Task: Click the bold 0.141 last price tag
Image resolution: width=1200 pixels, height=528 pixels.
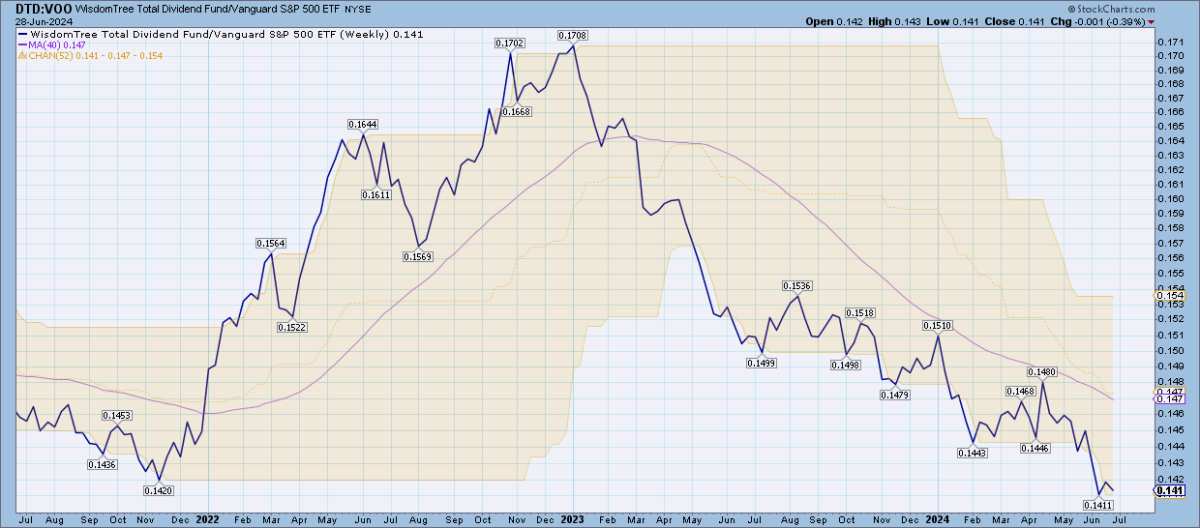Action: click(1171, 491)
